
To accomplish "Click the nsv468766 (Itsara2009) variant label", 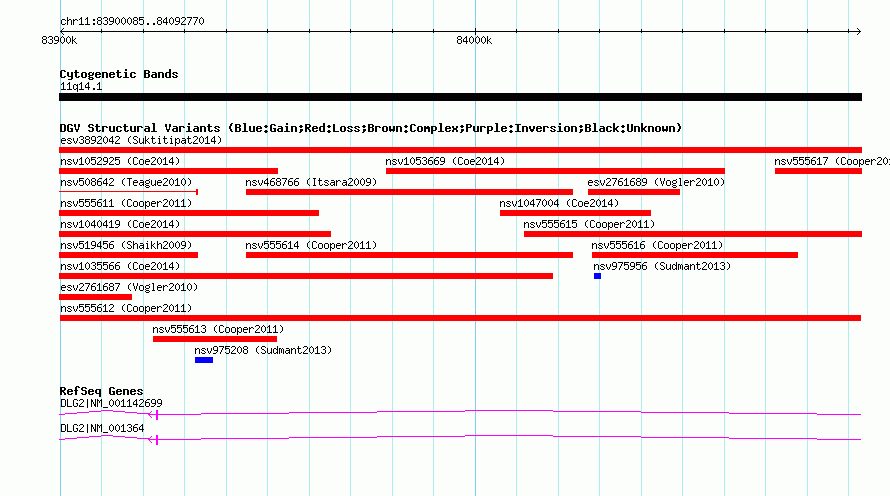I will pos(311,182).
